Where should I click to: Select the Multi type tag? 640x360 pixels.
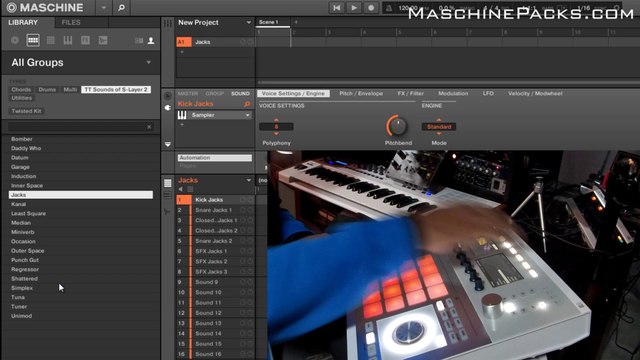coord(70,89)
